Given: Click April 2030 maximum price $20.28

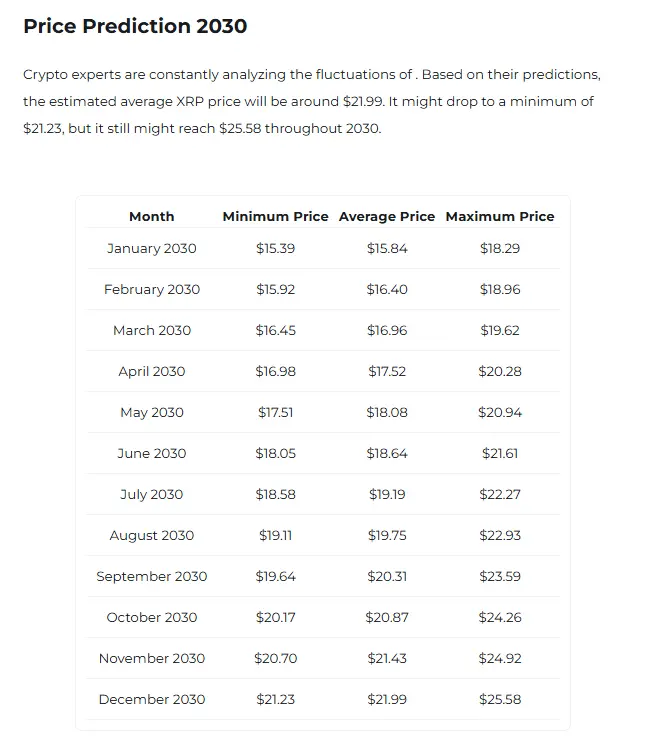Looking at the screenshot, I should coord(500,372).
